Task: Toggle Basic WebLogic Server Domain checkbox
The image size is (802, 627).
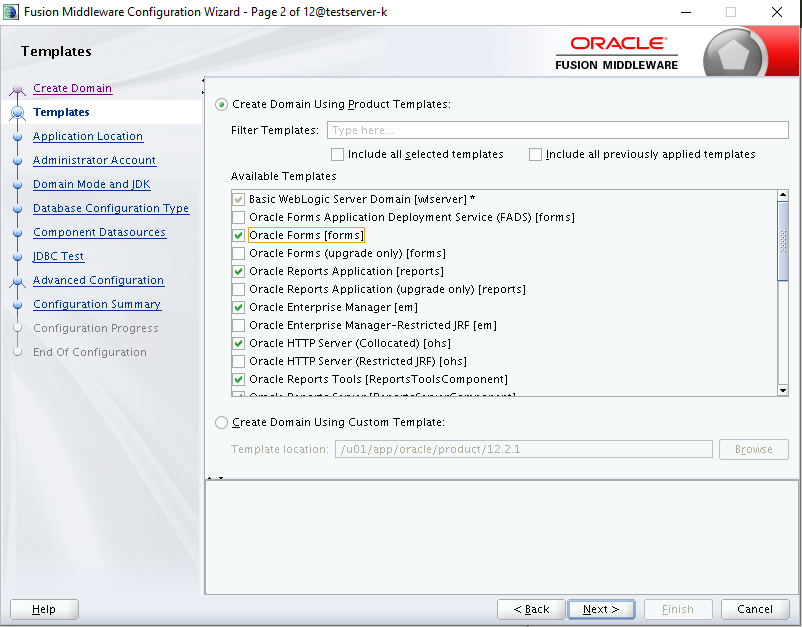Action: click(x=238, y=199)
